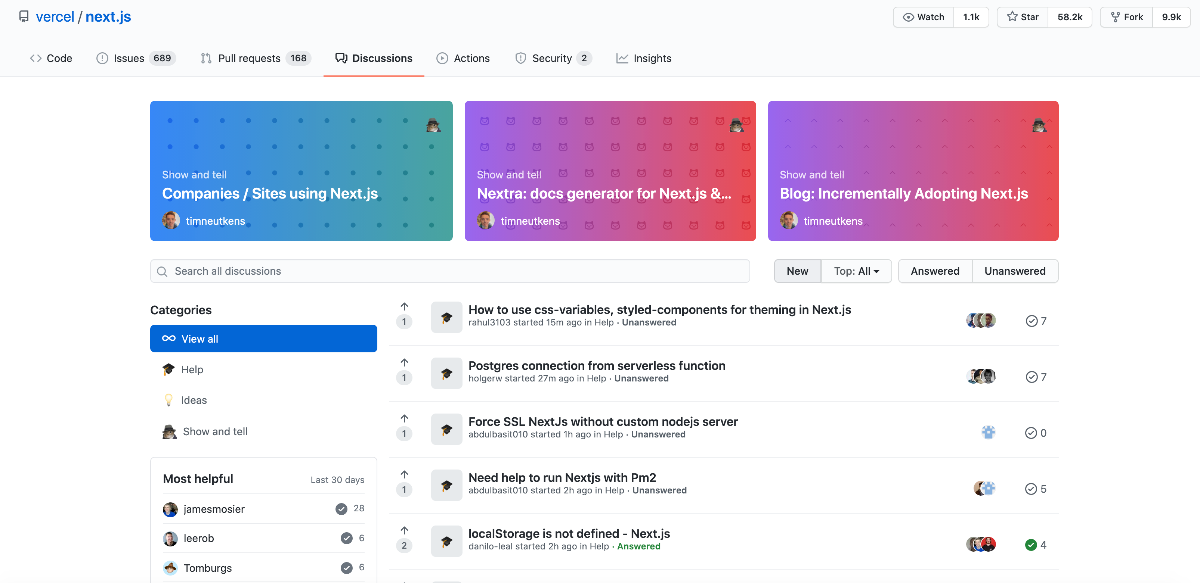Viewport: 1200px width, 583px height.
Task: Select the New sort toggle
Action: 797,271
